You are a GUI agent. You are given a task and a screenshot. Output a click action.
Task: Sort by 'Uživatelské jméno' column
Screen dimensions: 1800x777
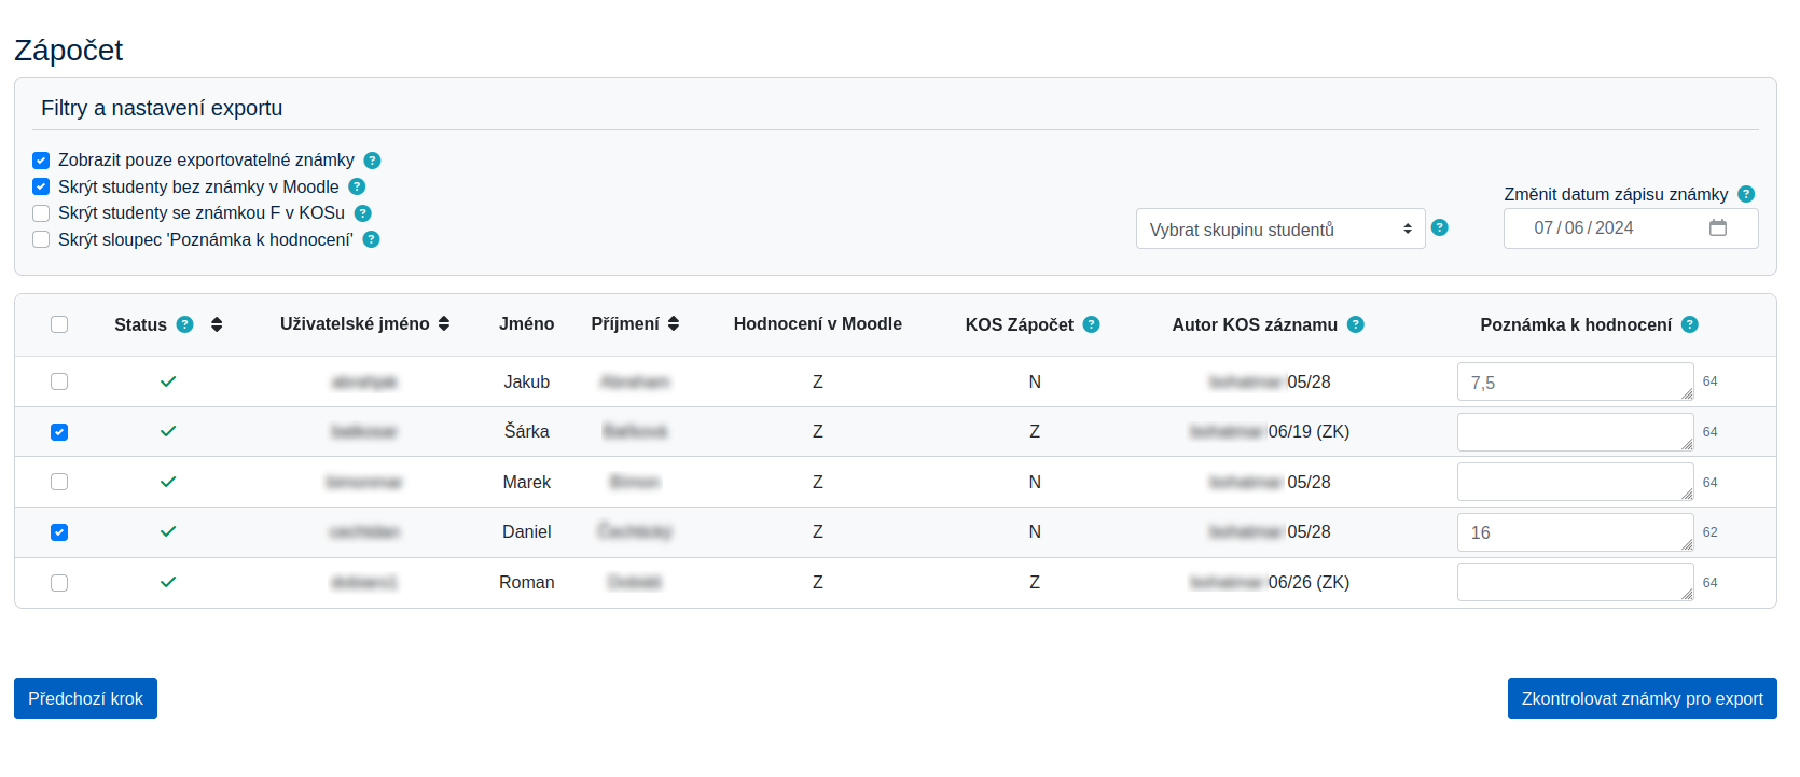(444, 324)
